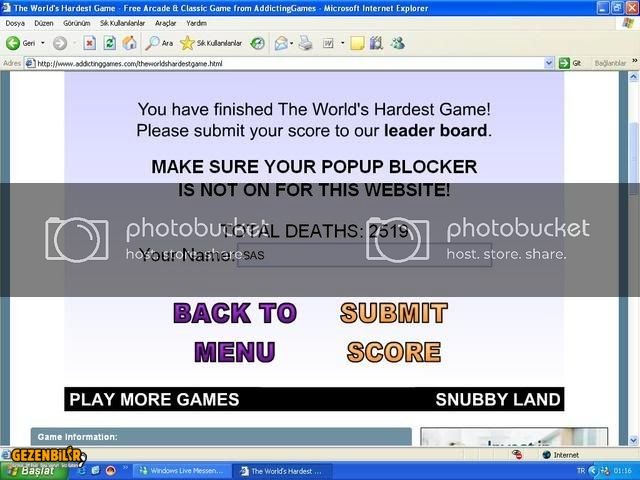
Task: Click SUBMIT SCORE in the game
Action: [x=394, y=332]
